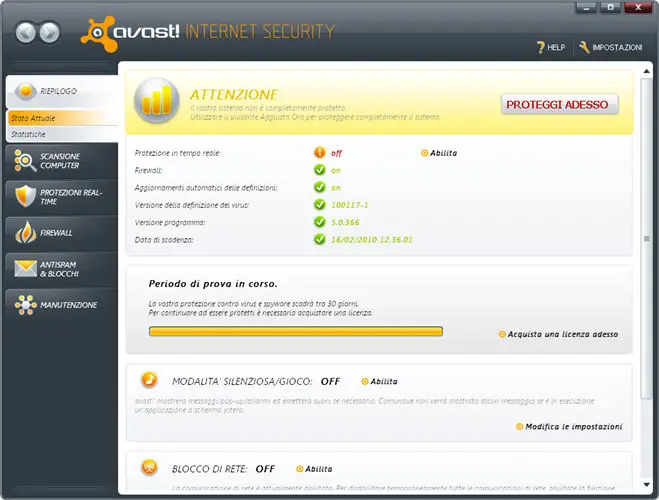Open the IMPOSTAZIONI link text

[617, 47]
